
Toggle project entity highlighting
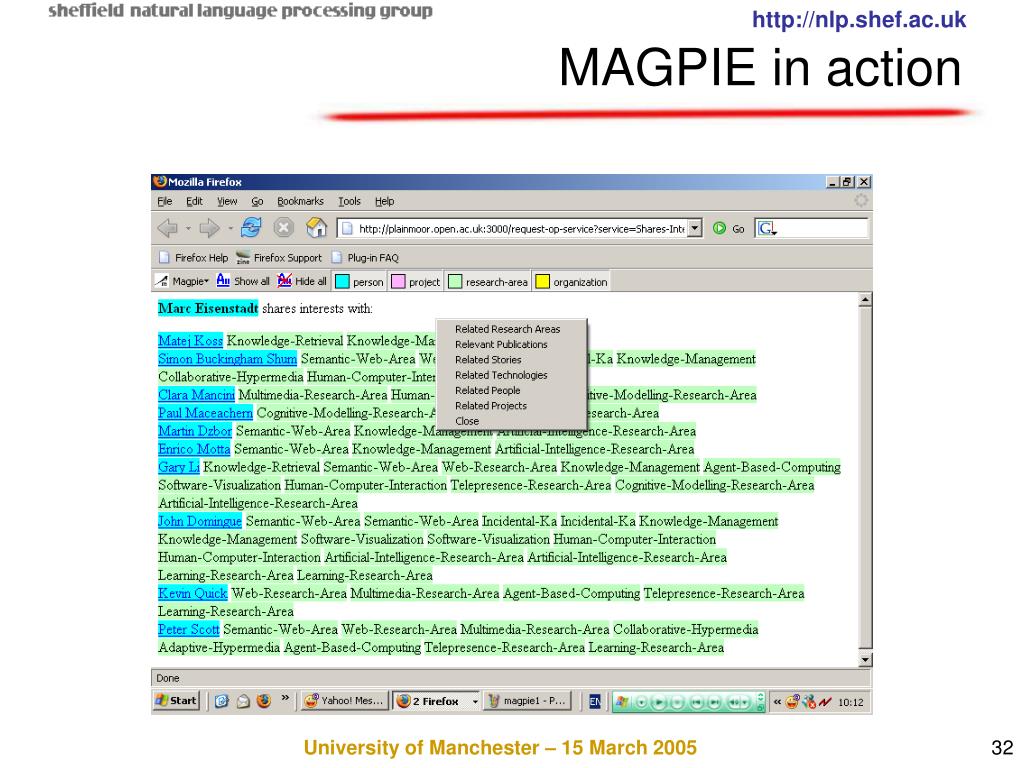pyautogui.click(x=416, y=281)
